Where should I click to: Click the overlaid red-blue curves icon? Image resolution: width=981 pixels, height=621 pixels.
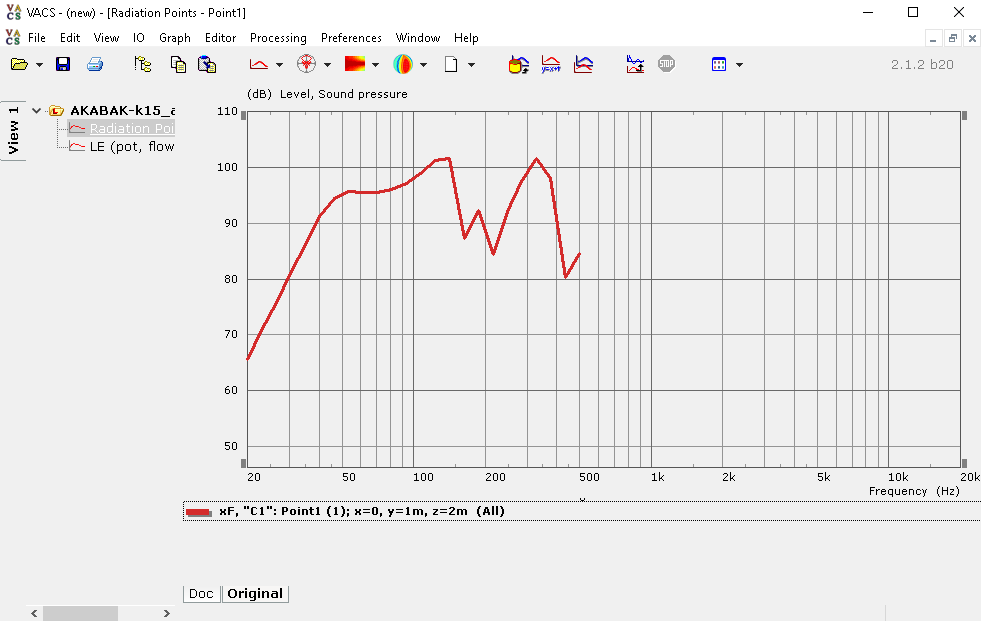point(583,64)
